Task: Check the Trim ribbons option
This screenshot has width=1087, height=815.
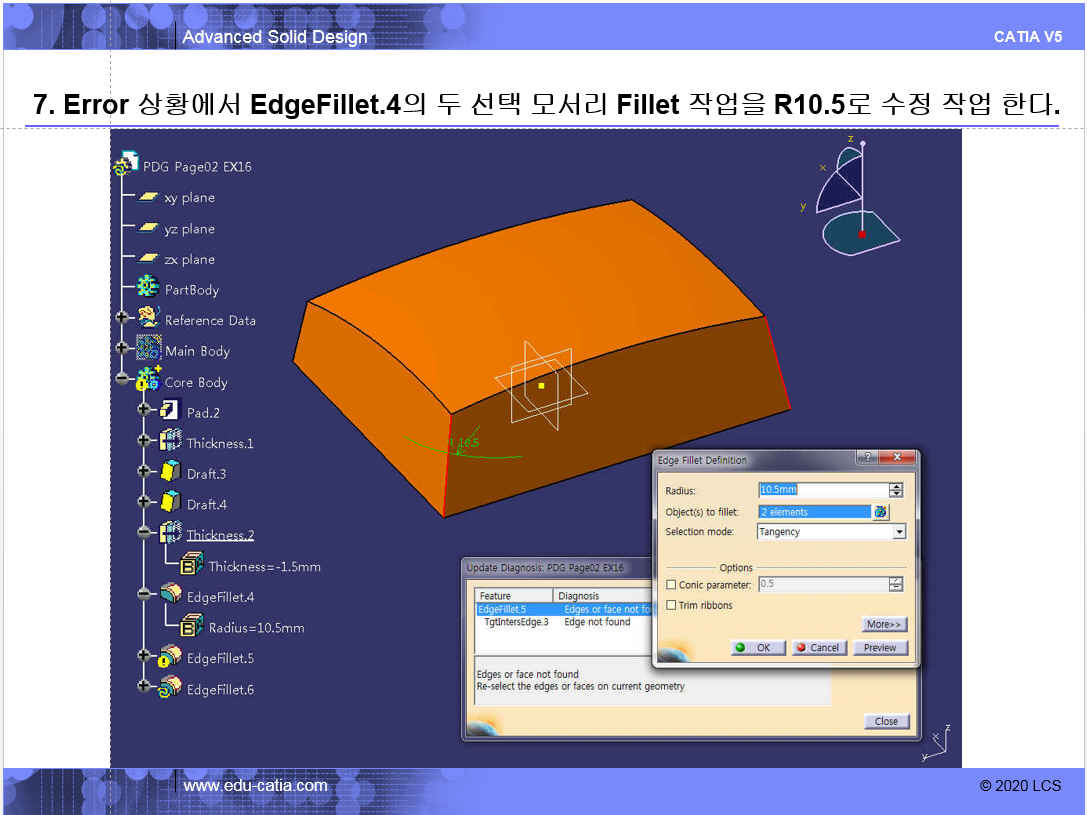Action: click(x=671, y=605)
